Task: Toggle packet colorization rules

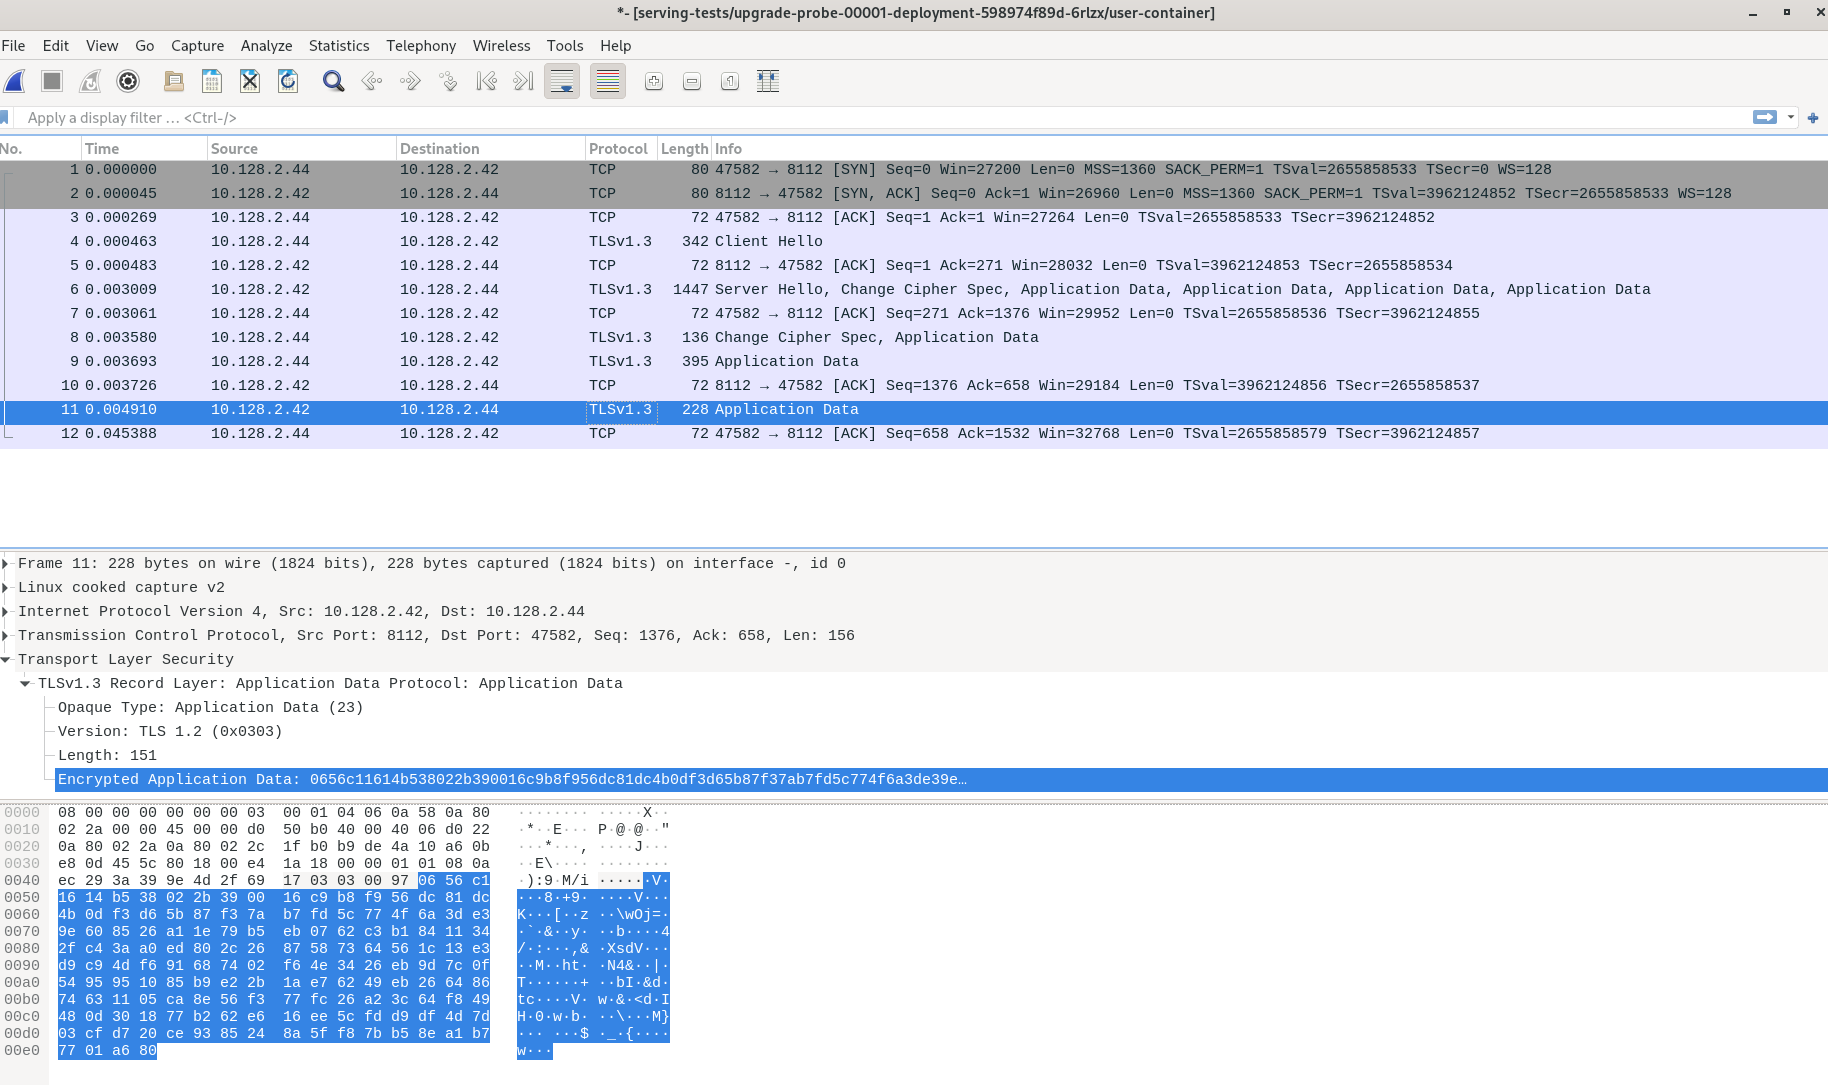Action: [x=608, y=81]
